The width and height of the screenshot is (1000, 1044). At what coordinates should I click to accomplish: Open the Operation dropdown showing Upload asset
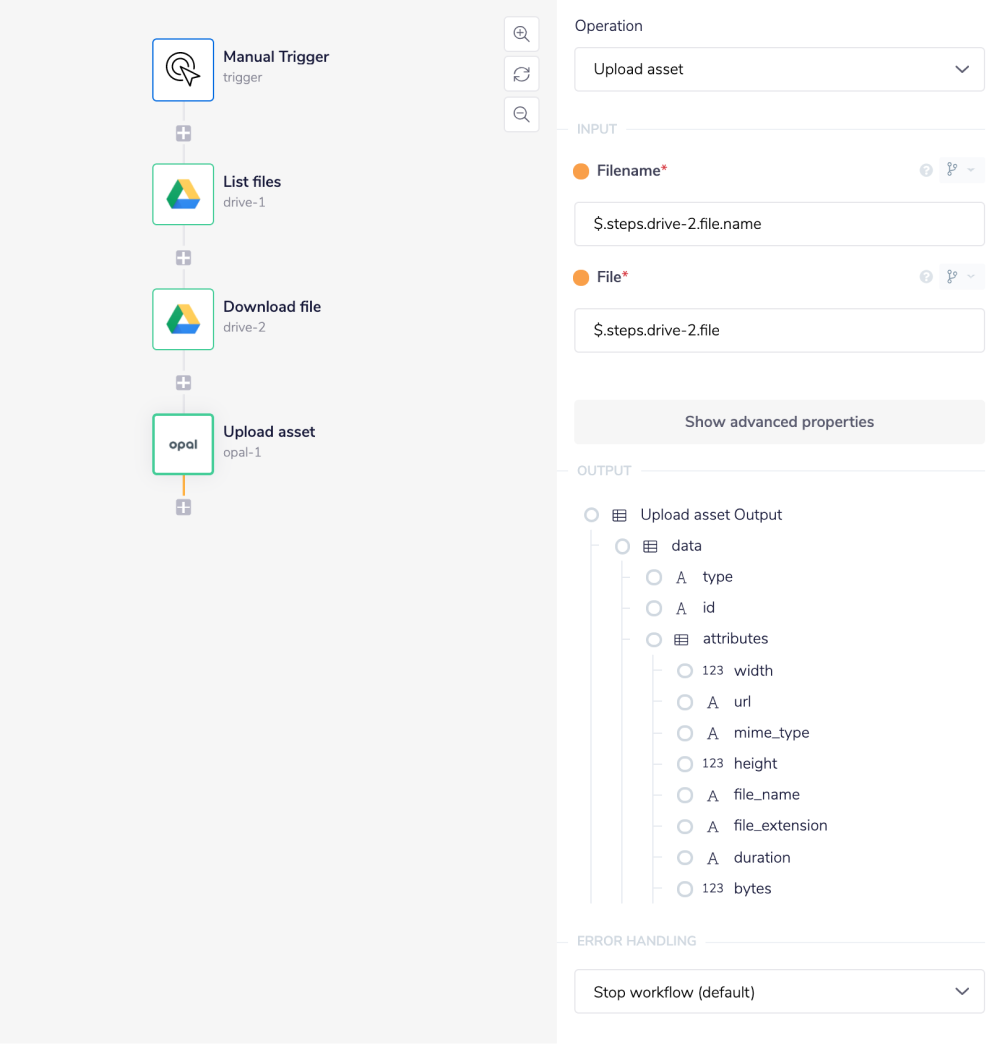[779, 69]
